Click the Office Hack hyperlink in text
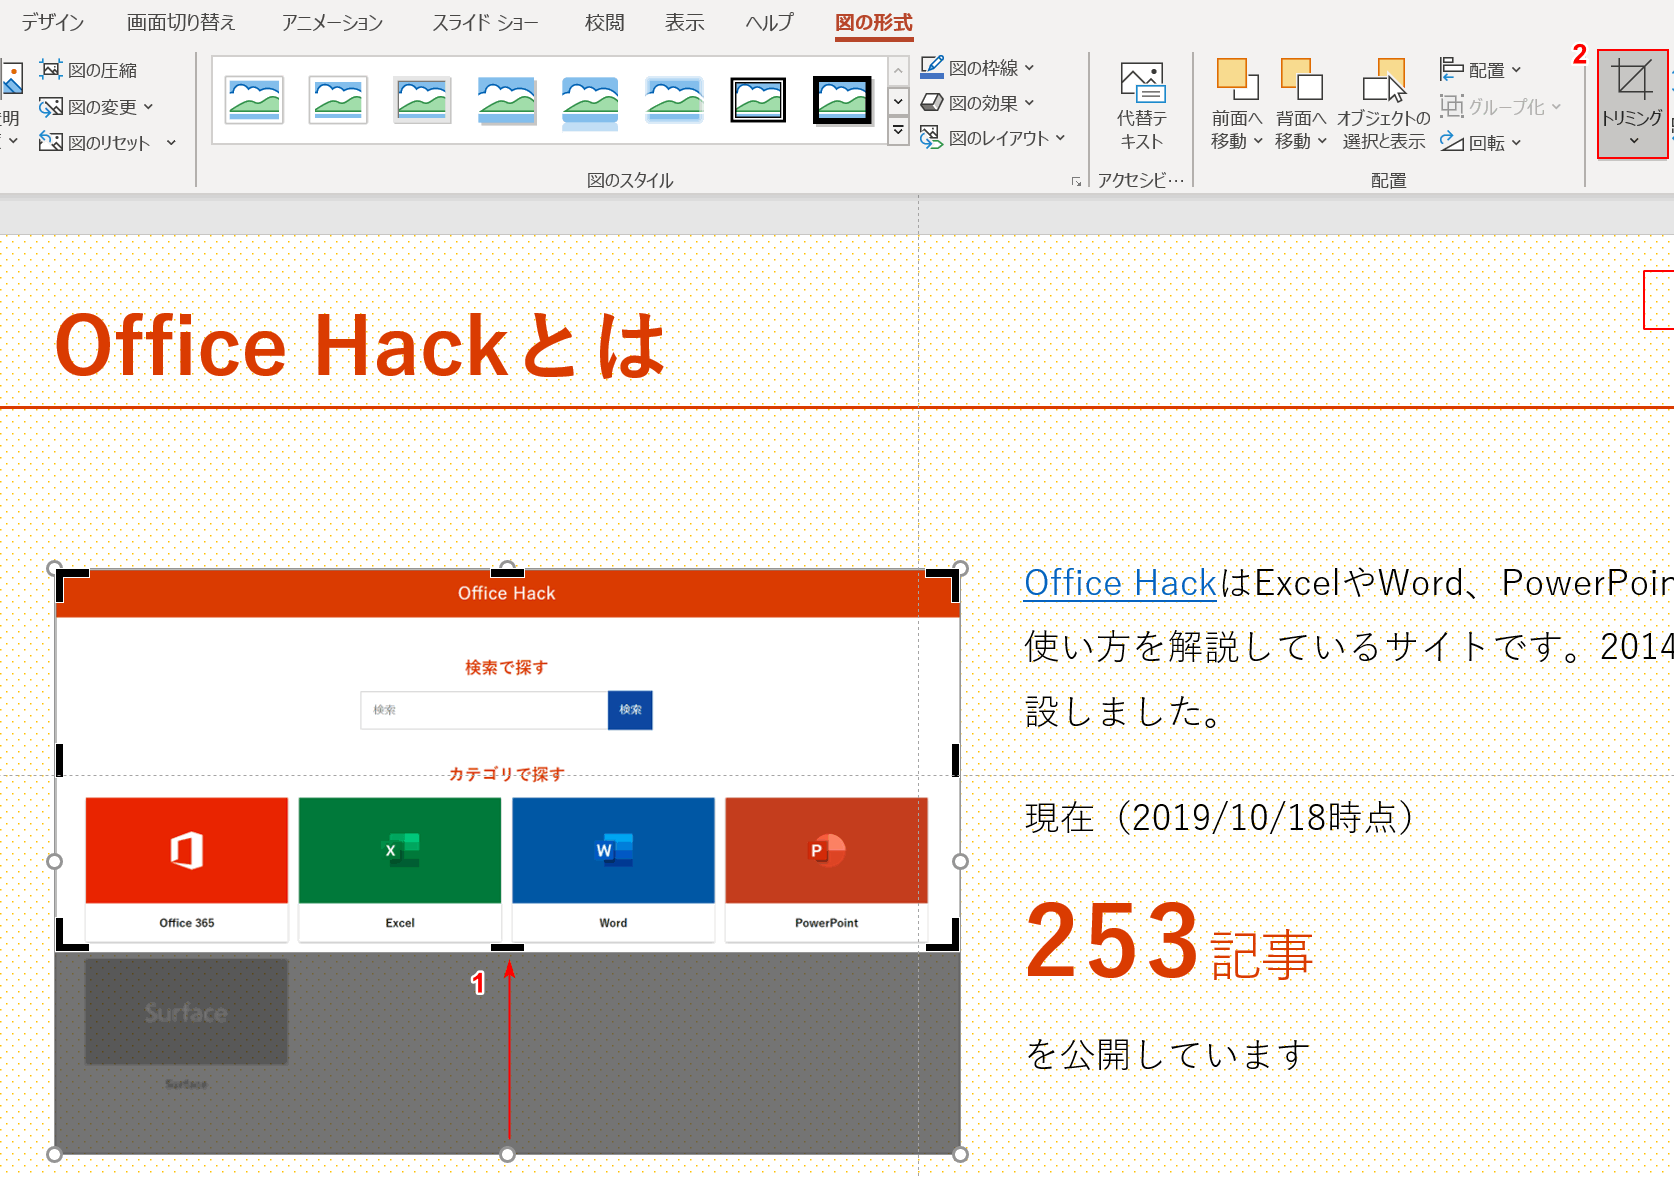 click(x=1120, y=583)
